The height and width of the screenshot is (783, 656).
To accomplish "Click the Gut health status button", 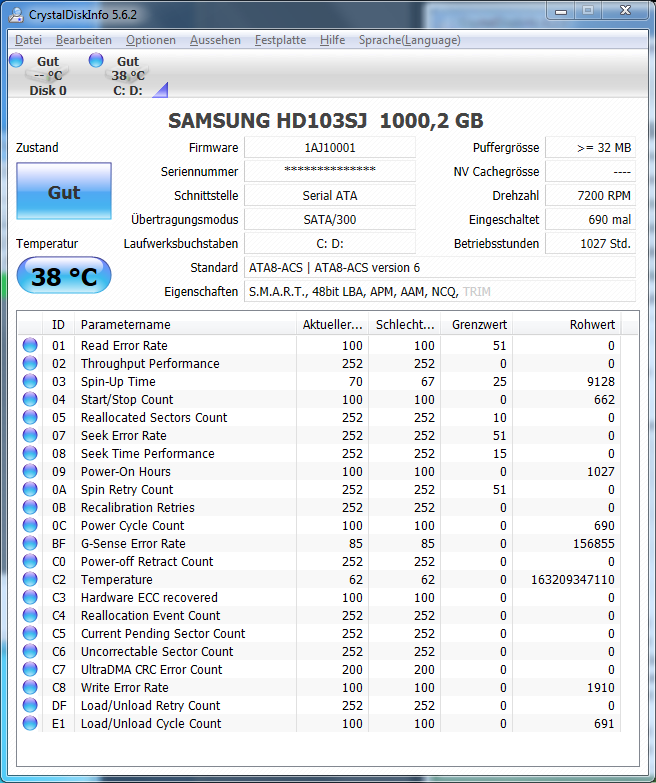I will click(x=64, y=191).
